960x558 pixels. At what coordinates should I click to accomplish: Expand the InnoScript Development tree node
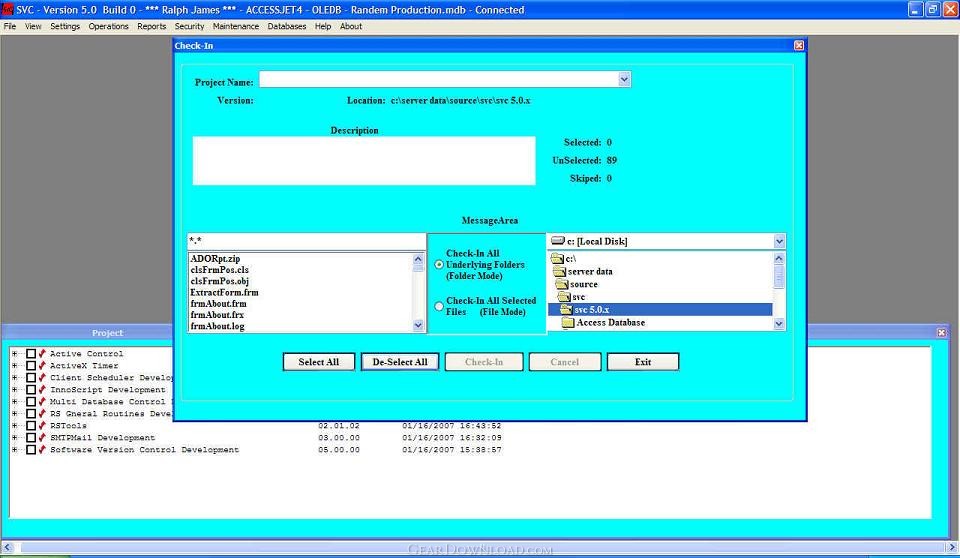point(15,390)
